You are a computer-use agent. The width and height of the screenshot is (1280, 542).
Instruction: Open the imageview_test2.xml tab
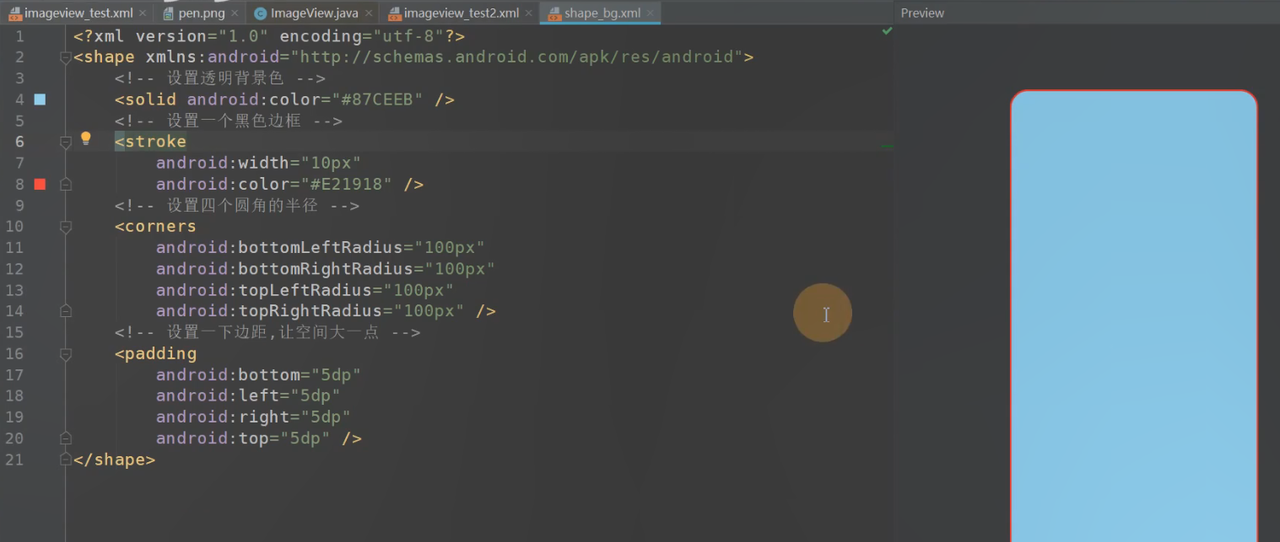pyautogui.click(x=461, y=13)
